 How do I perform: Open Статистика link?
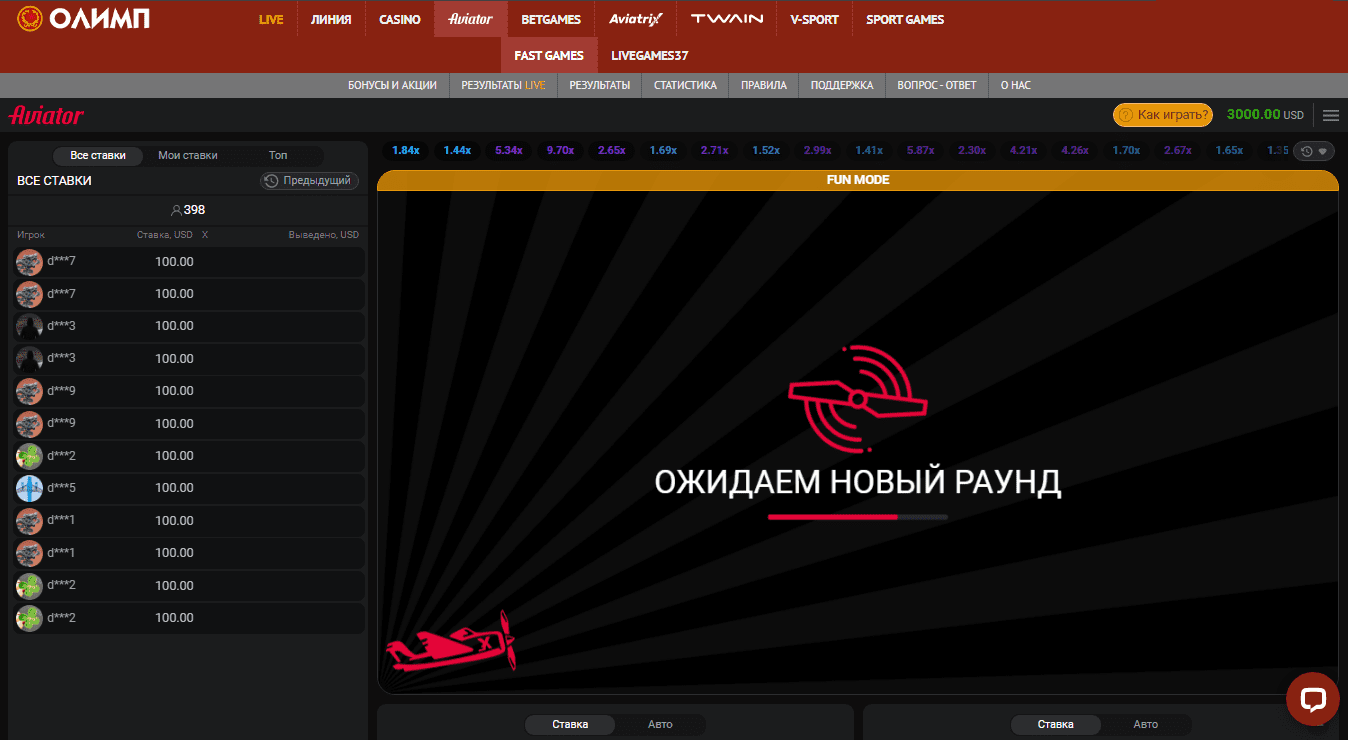tap(685, 85)
